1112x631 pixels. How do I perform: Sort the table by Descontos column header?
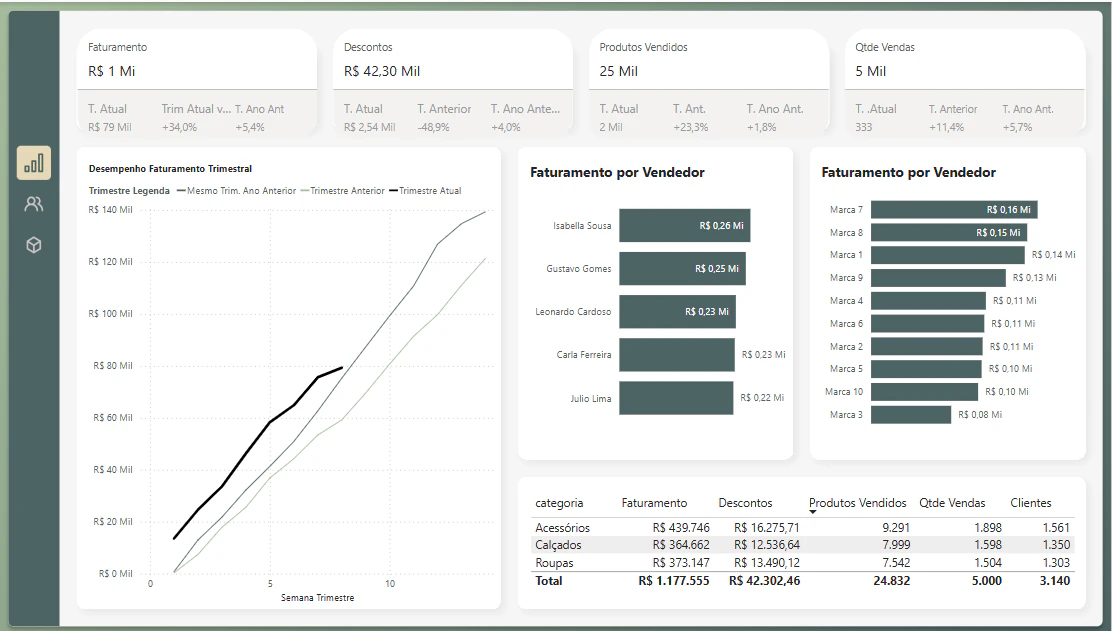(745, 503)
